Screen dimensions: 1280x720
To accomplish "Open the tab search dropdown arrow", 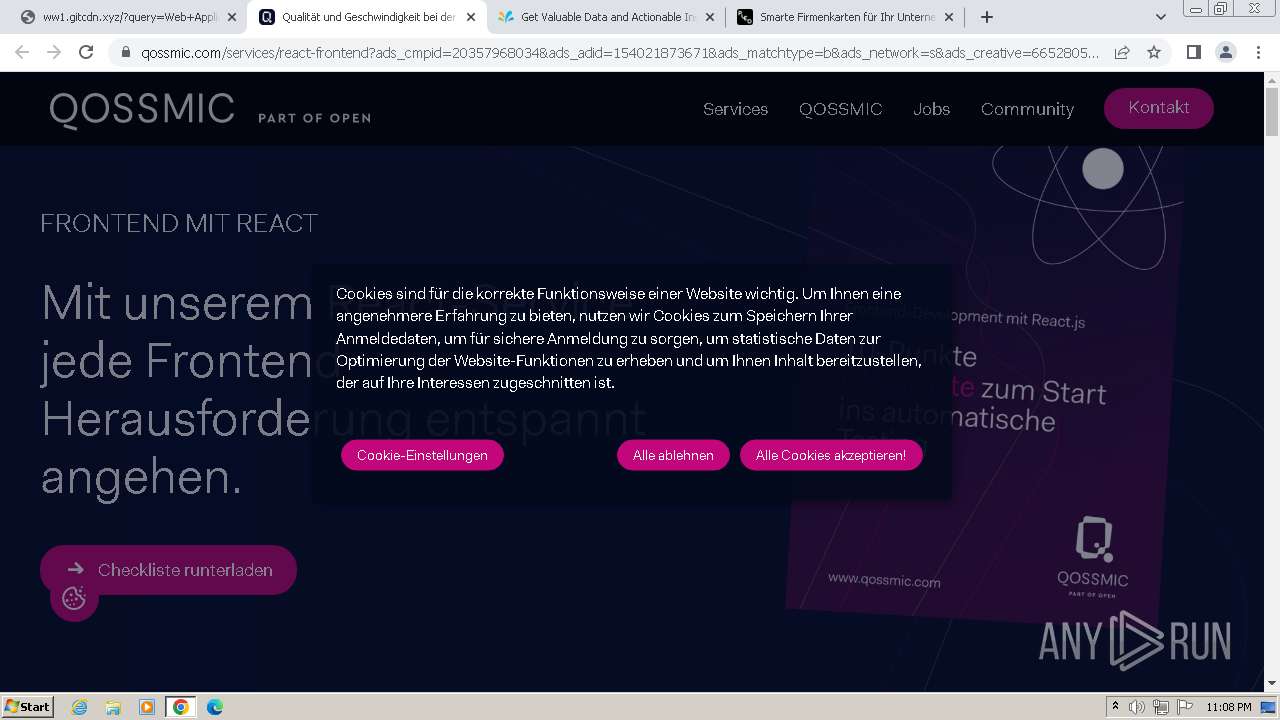I will coord(1161,17).
